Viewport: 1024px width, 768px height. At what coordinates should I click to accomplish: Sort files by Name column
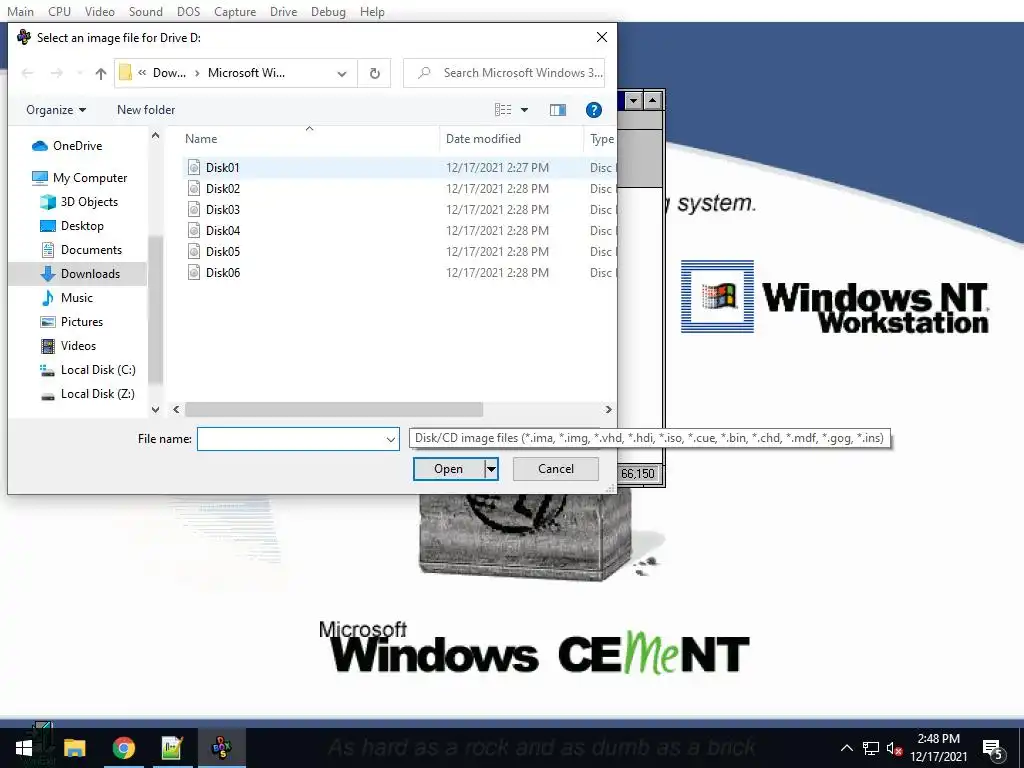click(201, 138)
